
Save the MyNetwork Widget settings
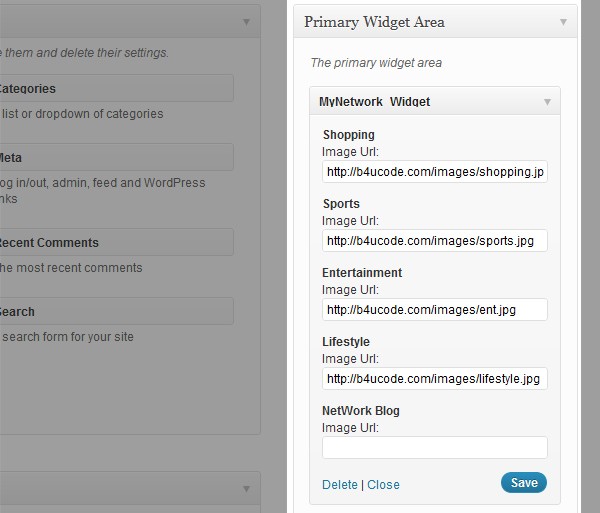coord(524,482)
